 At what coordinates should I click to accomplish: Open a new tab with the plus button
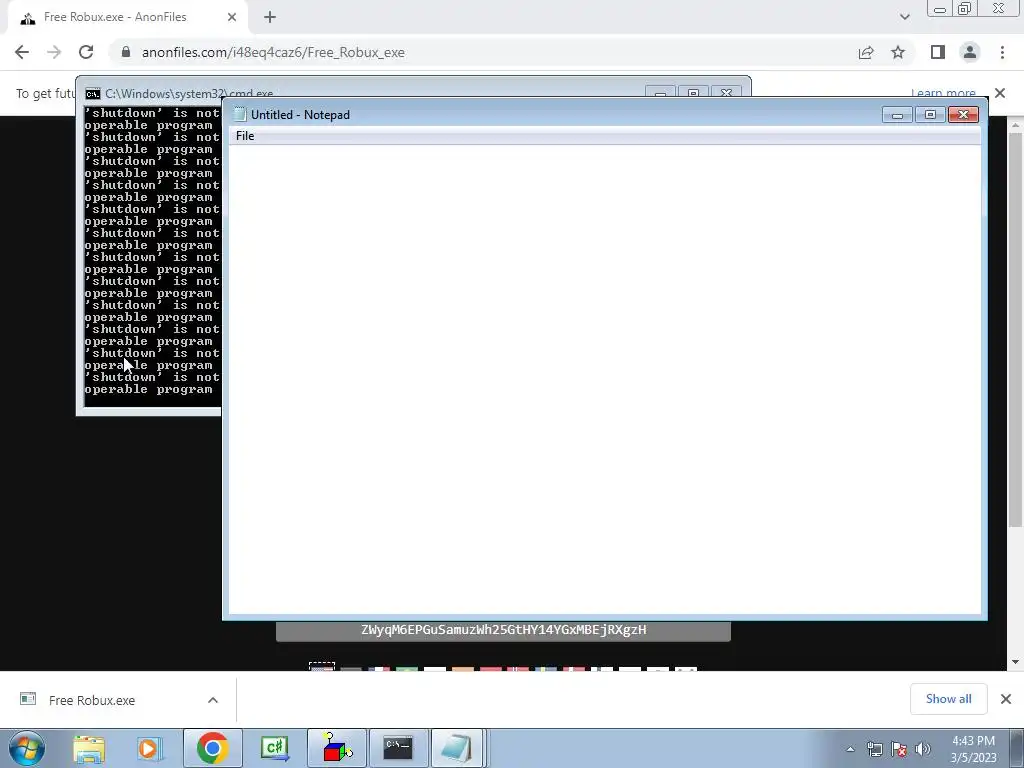pos(270,17)
